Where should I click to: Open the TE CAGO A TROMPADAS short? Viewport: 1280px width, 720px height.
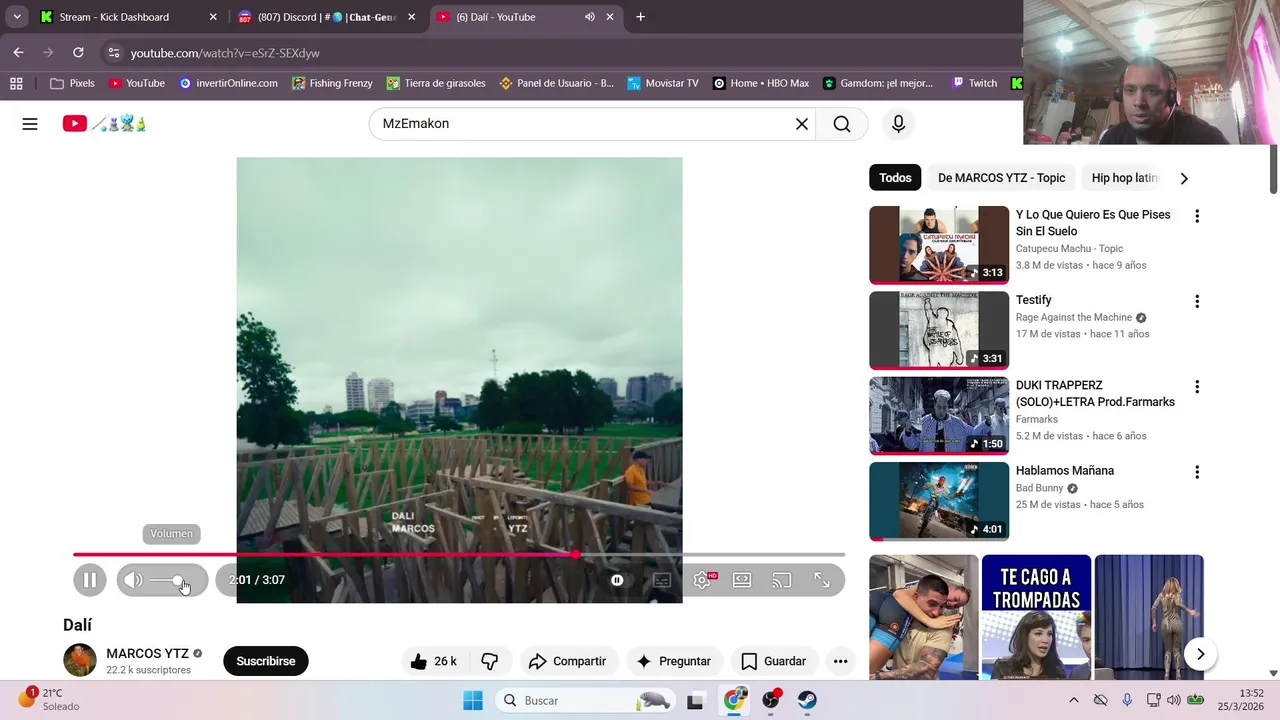point(1036,617)
